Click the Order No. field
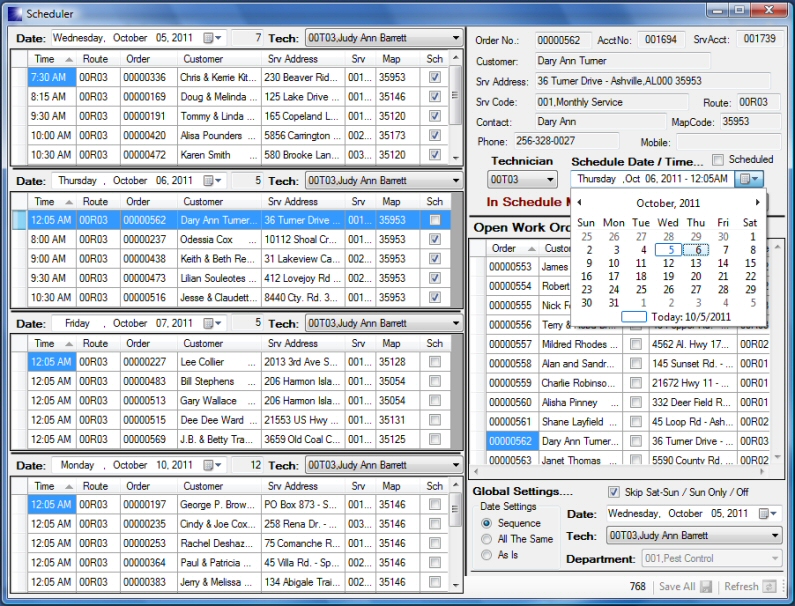The width and height of the screenshot is (795, 606). (564, 40)
